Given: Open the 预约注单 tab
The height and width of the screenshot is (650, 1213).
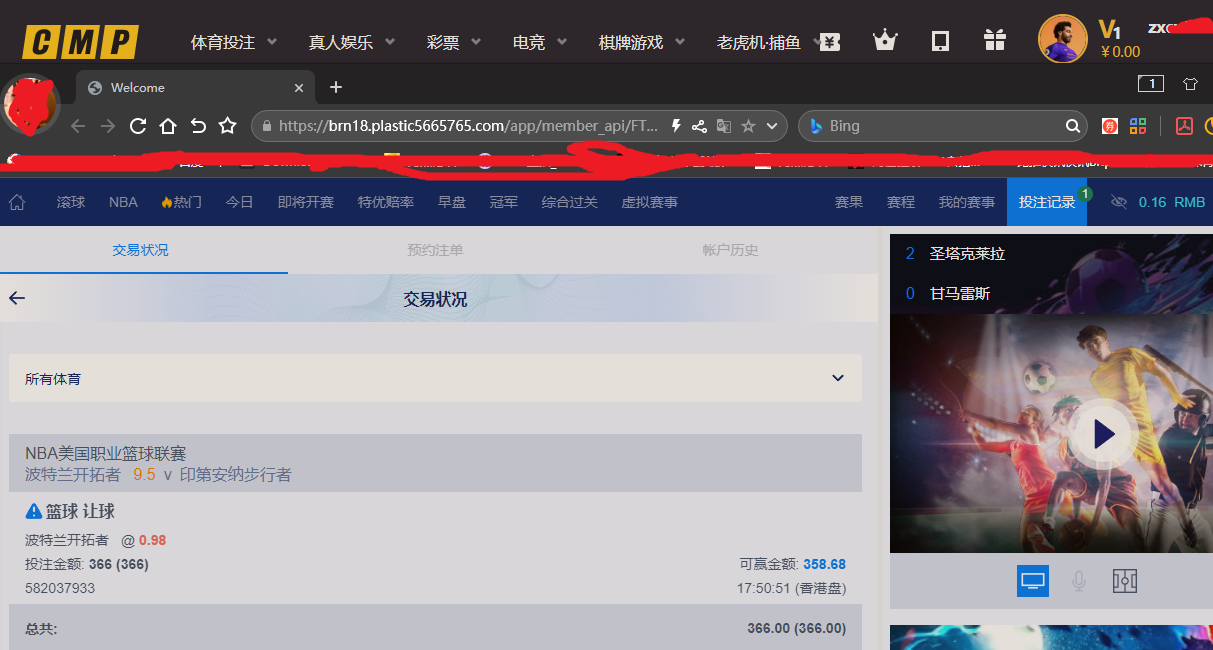Looking at the screenshot, I should click(435, 250).
